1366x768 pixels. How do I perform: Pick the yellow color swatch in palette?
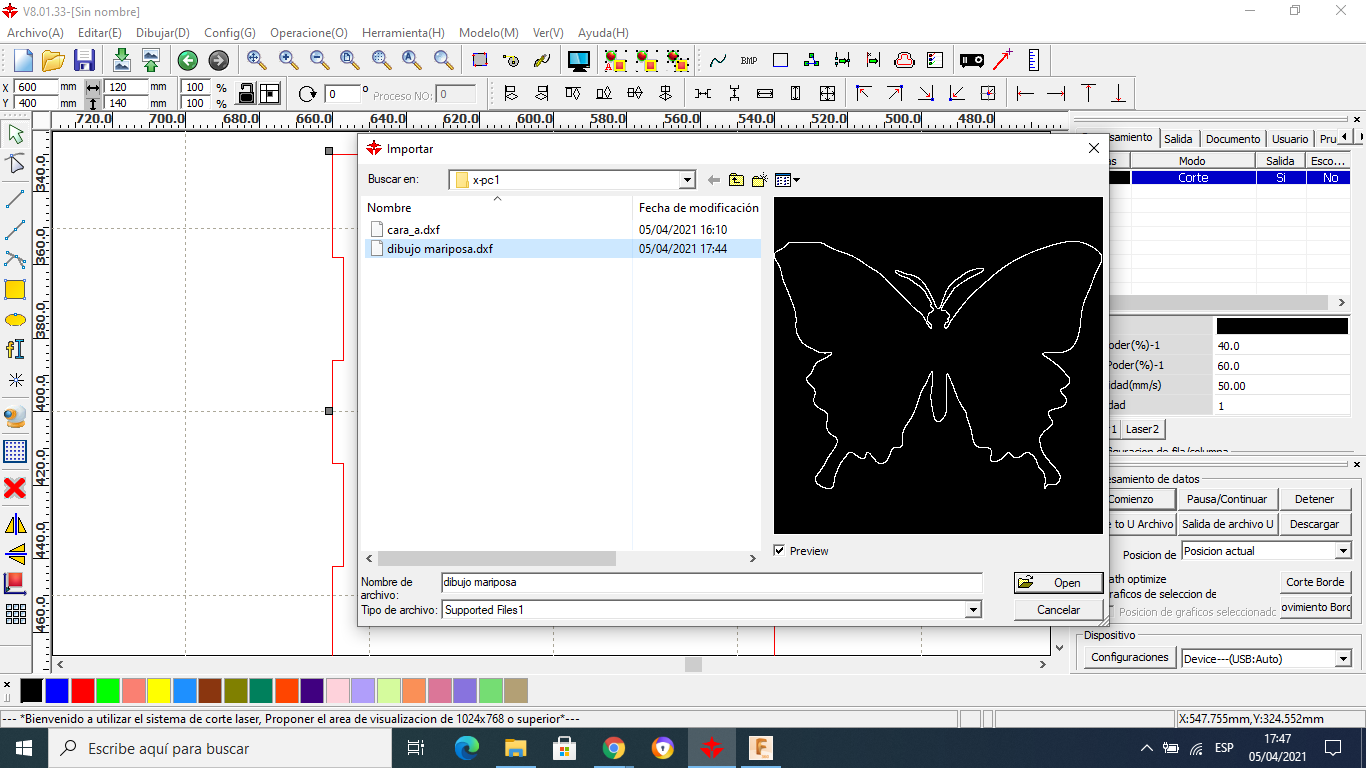tap(159, 690)
